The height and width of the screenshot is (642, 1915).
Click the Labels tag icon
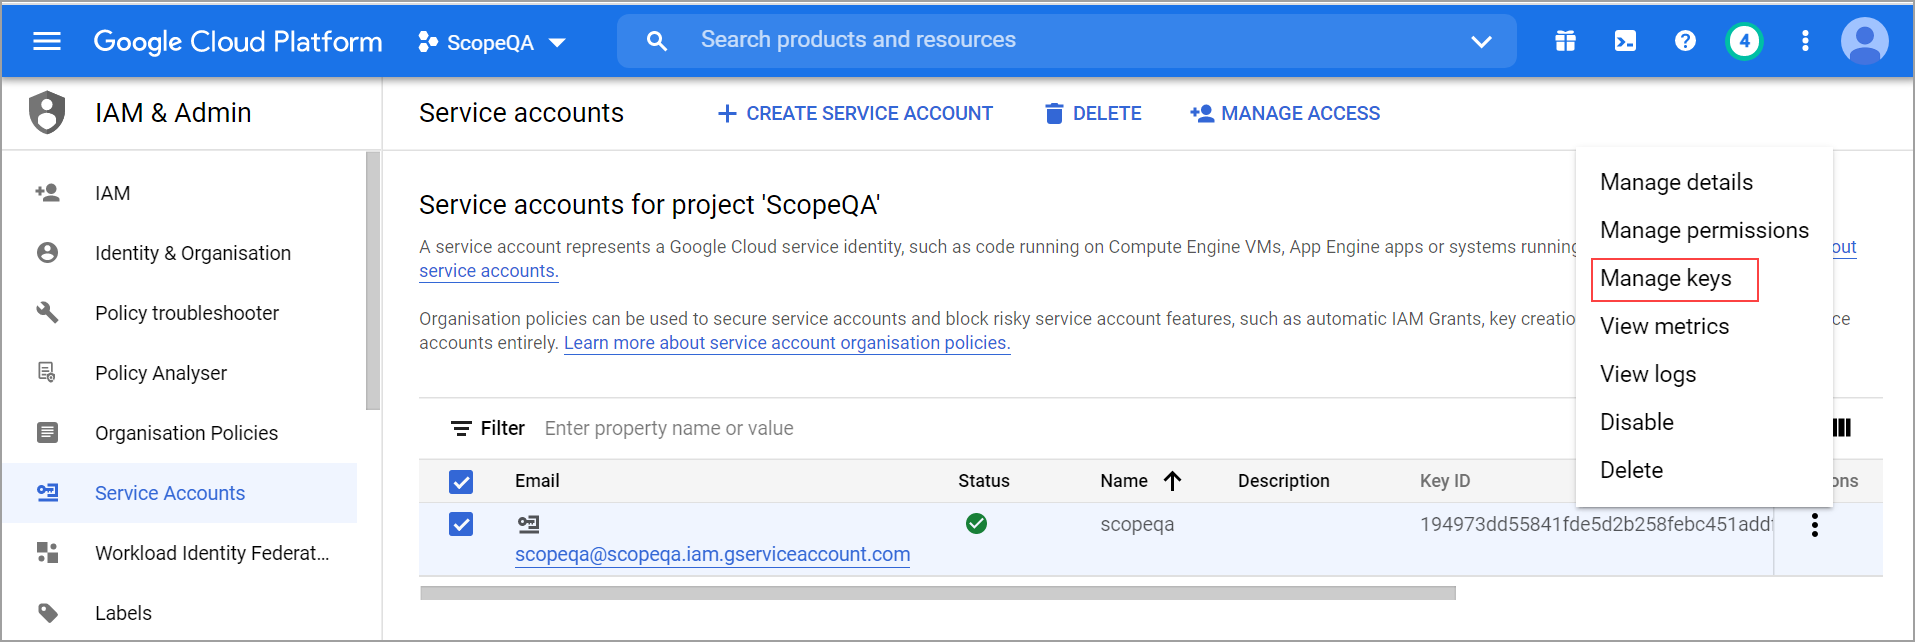coord(47,612)
